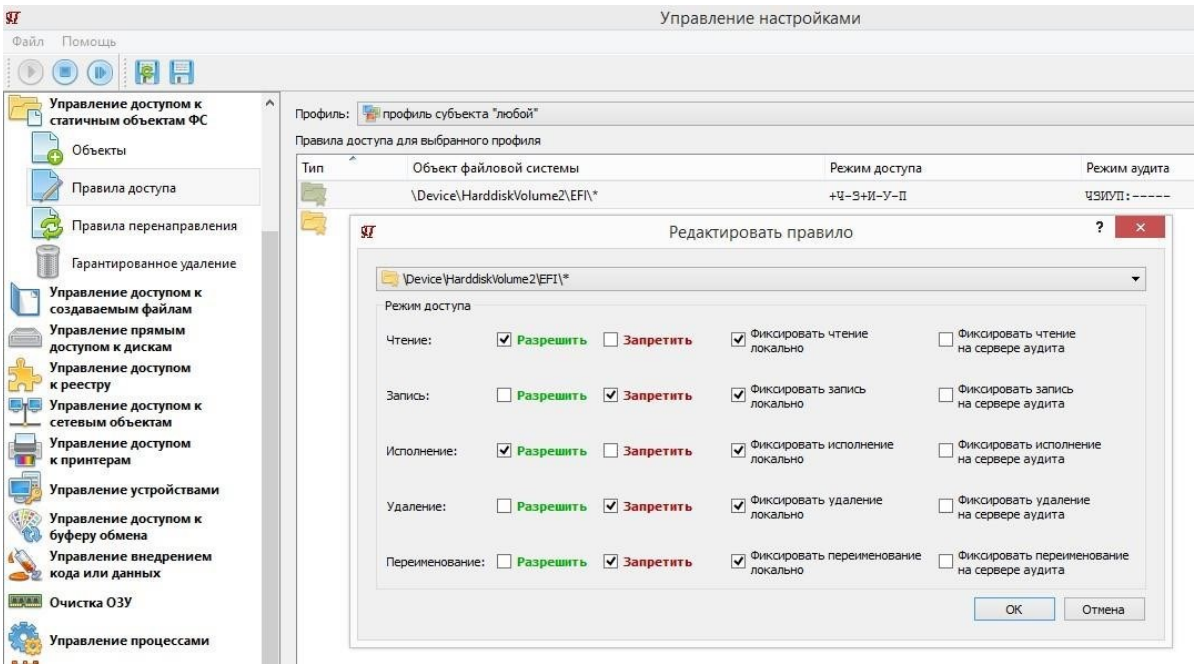Open "Управление доступом к принтерам" section
Viewport: 1197px width, 664px height.
(121, 451)
